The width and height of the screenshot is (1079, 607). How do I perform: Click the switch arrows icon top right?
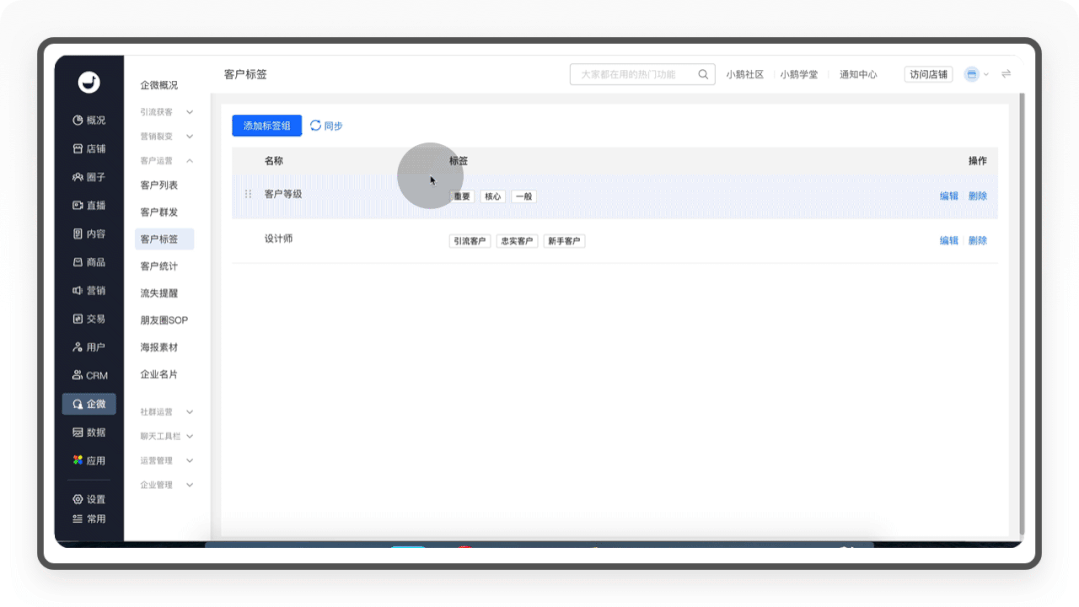1006,74
